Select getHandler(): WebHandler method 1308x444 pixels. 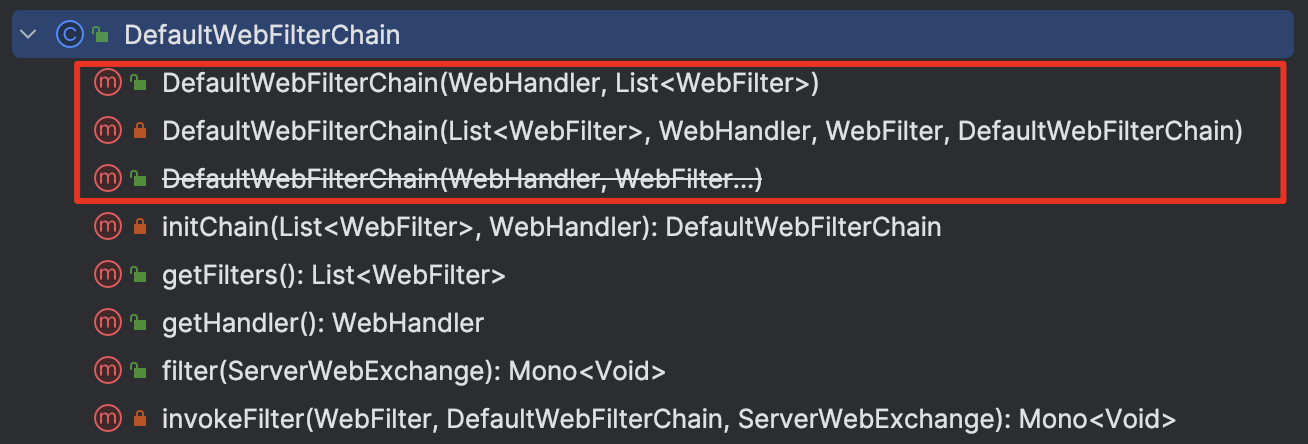tap(323, 323)
